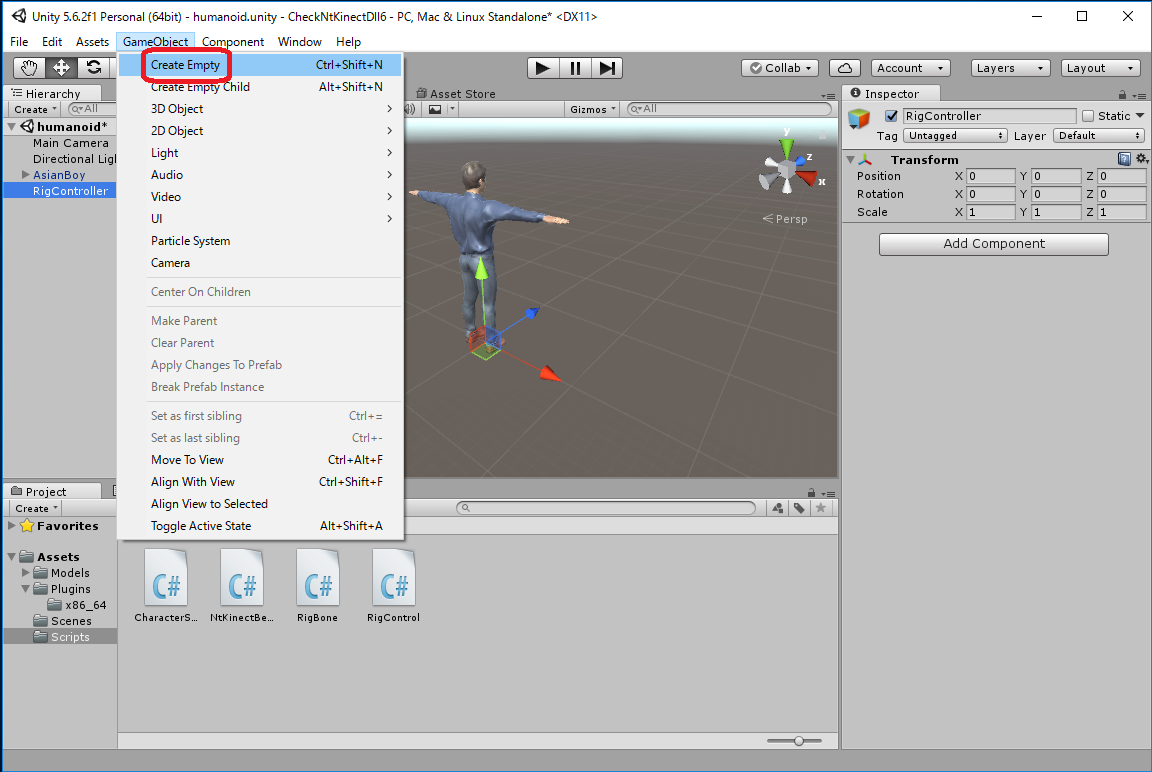Screen dimensions: 1152x772
Task: Select the Rotate tool in toolbar
Action: [x=93, y=68]
